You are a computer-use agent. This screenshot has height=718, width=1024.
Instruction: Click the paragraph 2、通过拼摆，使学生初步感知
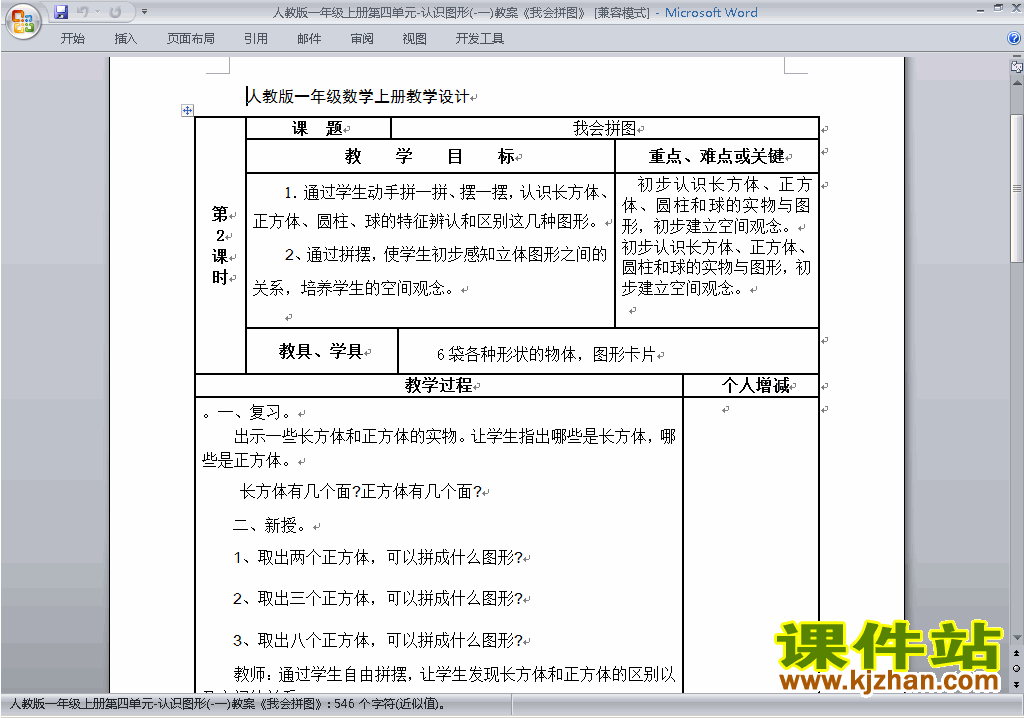[x=430, y=271]
